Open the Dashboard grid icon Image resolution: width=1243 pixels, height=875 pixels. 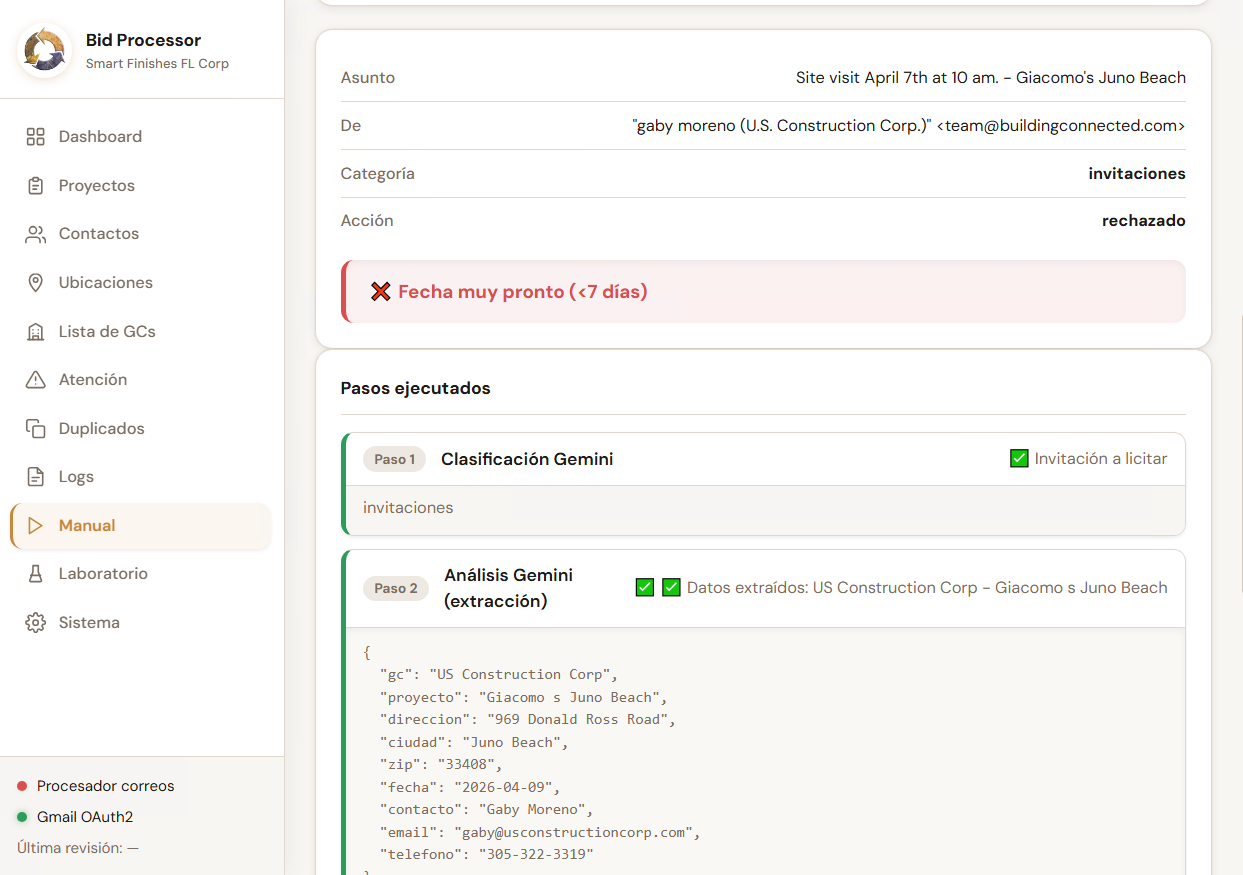point(35,136)
